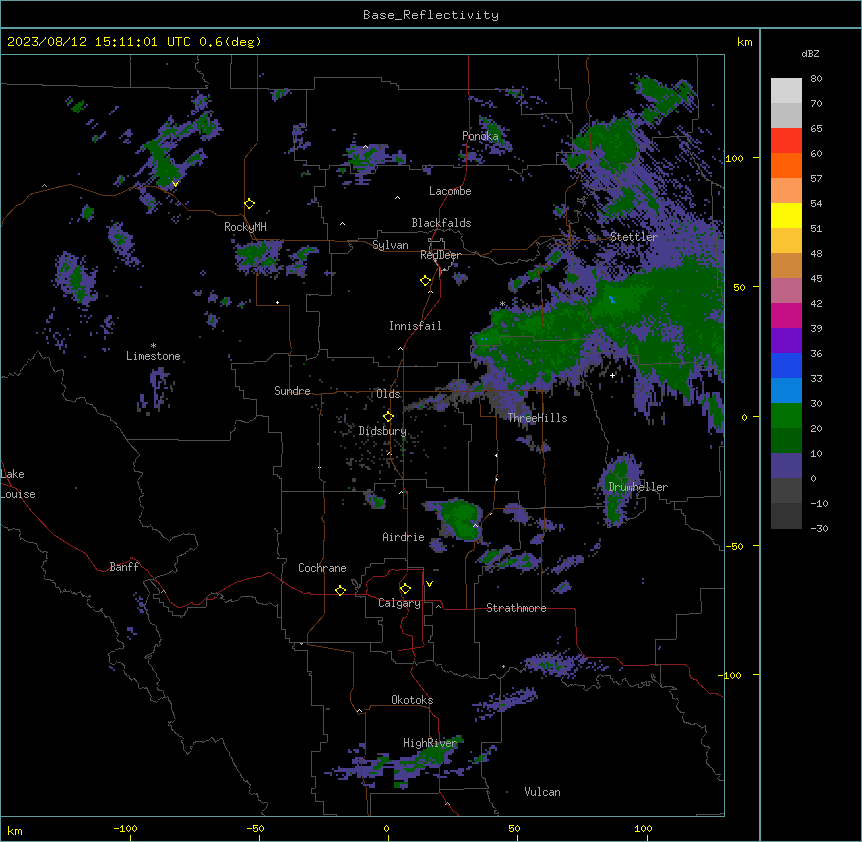Click the Banff label
The image size is (862, 842).
point(124,567)
